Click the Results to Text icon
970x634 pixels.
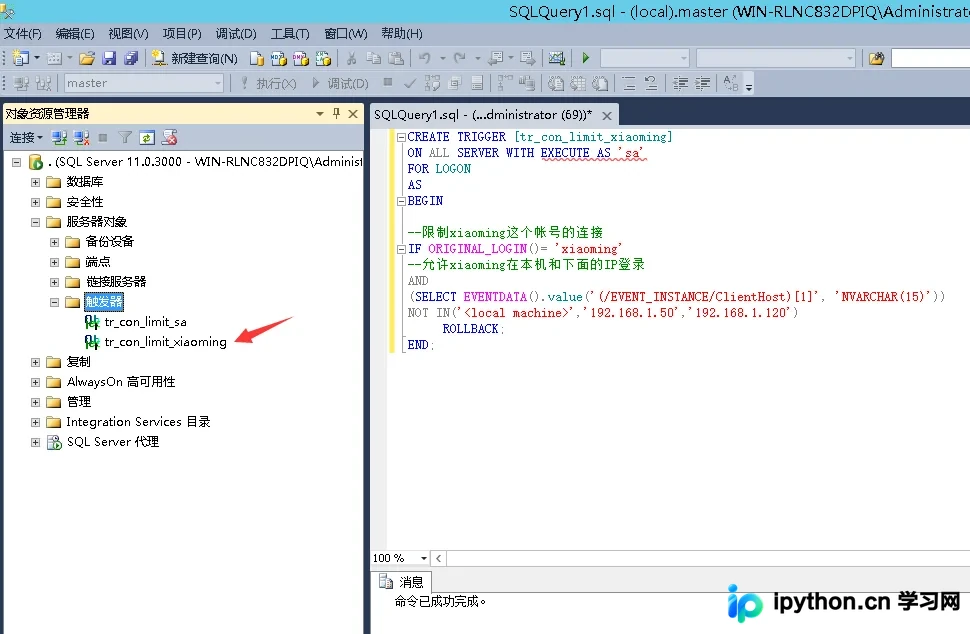pyautogui.click(x=556, y=83)
